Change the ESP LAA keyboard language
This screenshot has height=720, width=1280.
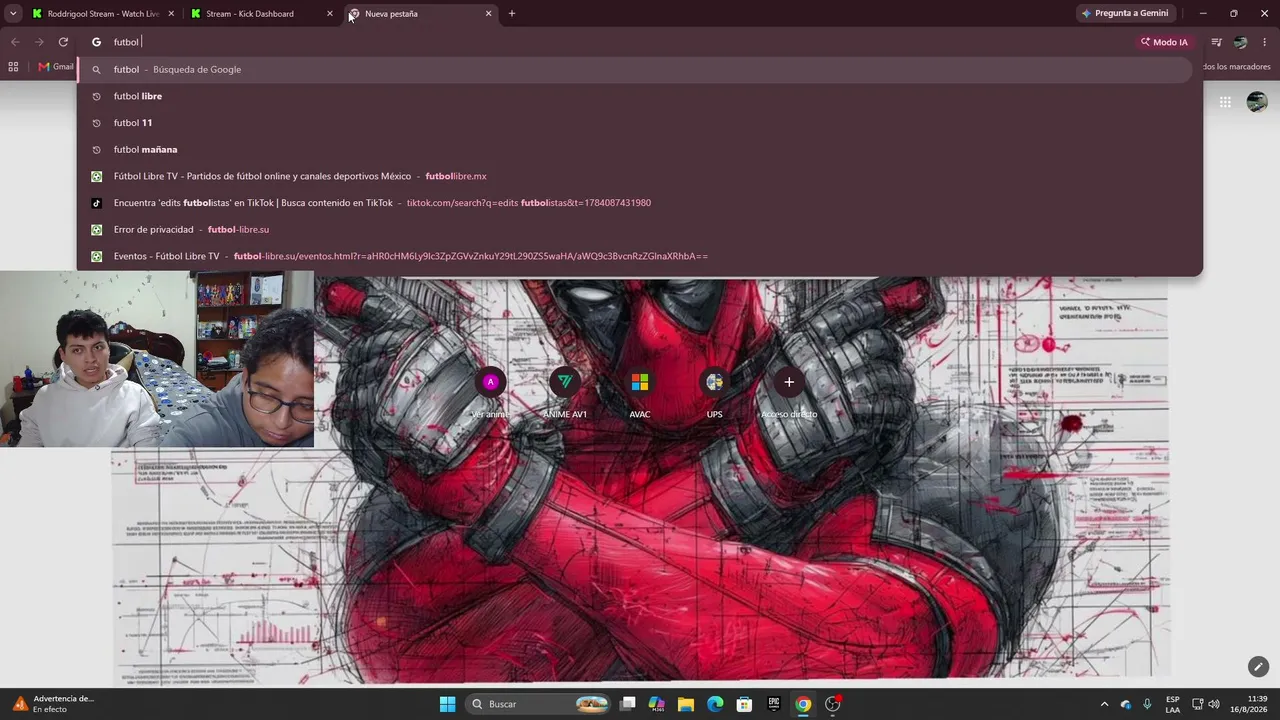coord(1172,704)
